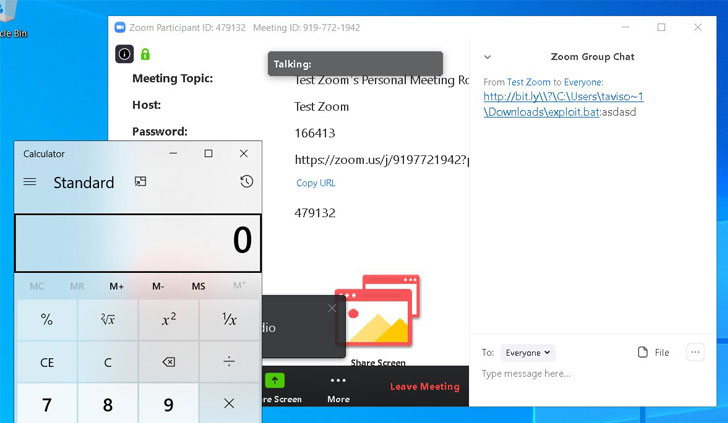This screenshot has height=423, width=728.
Task: Click the 9 key in Calculator
Action: pyautogui.click(x=169, y=404)
